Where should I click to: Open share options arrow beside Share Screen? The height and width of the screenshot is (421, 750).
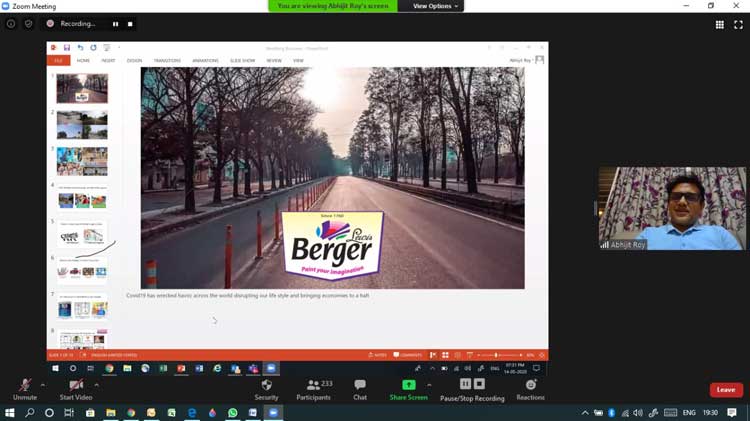429,385
